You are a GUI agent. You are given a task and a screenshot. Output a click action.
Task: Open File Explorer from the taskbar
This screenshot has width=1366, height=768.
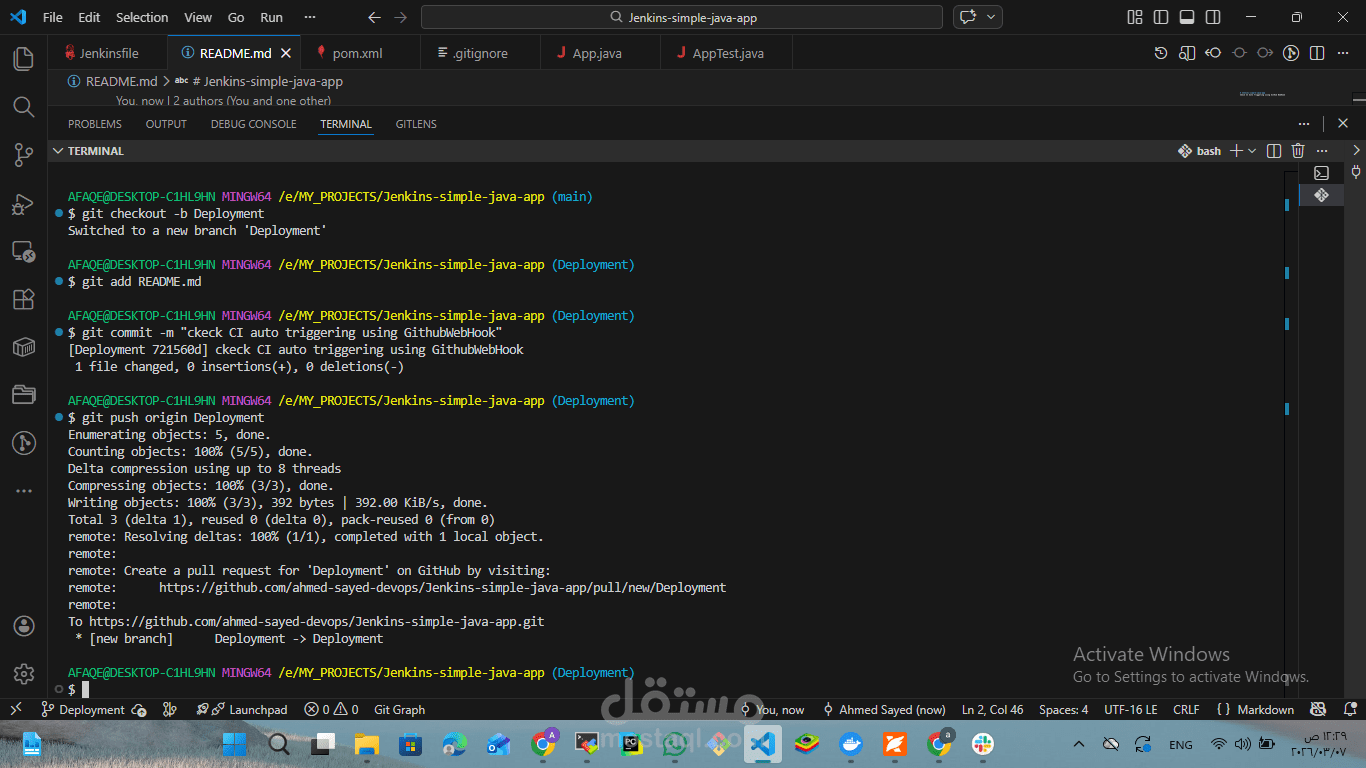(367, 744)
